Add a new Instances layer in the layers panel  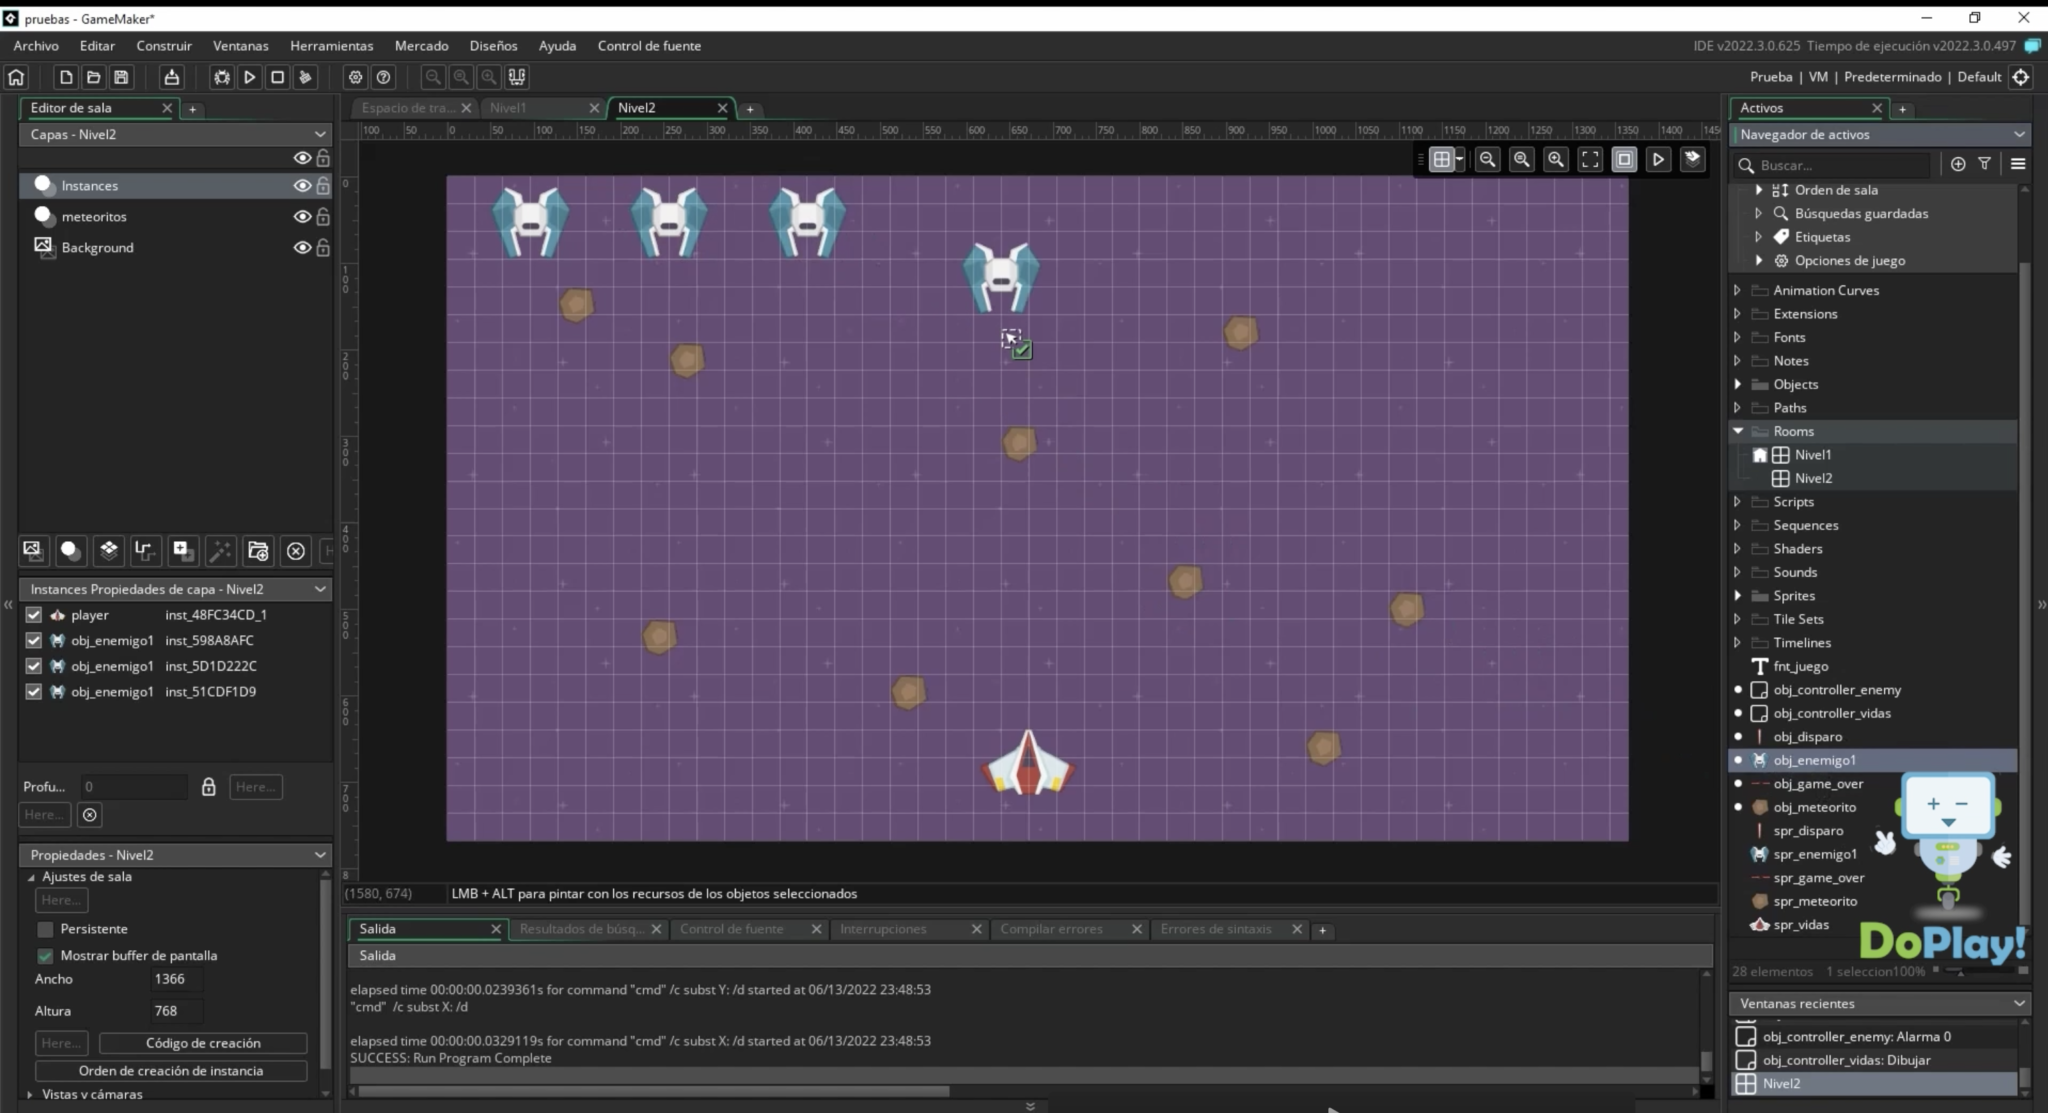[70, 550]
